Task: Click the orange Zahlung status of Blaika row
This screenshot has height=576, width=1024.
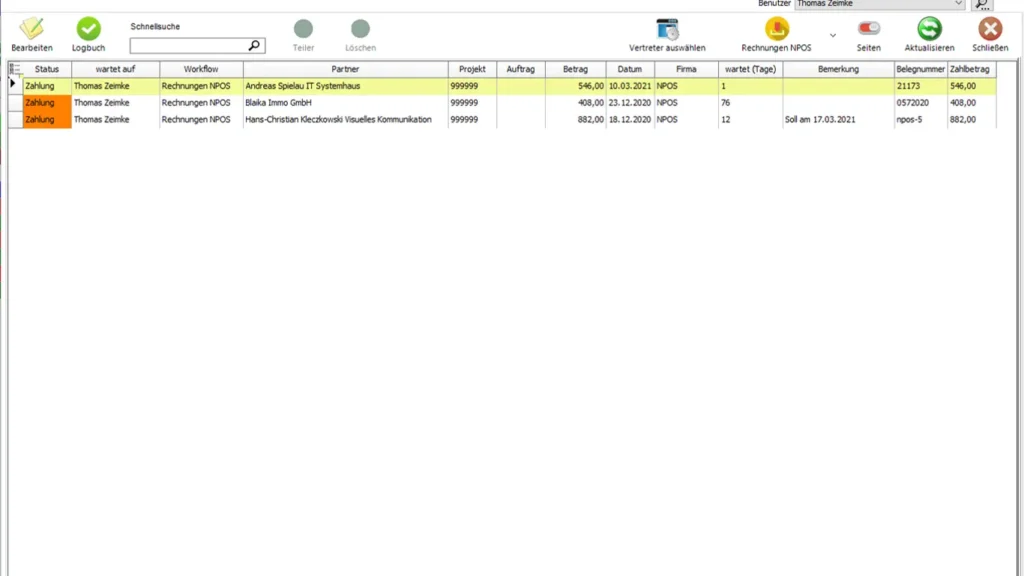Action: coord(47,103)
